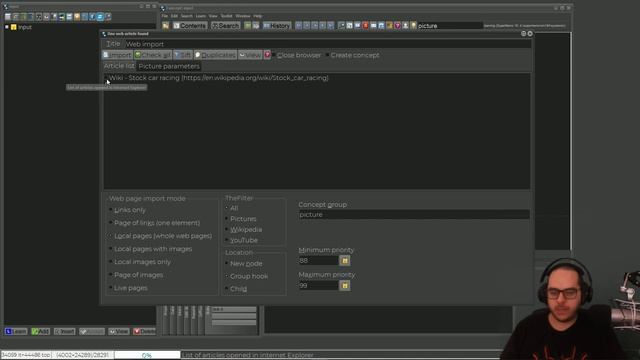
Task: Click the Search toolbar button
Action: click(225, 26)
